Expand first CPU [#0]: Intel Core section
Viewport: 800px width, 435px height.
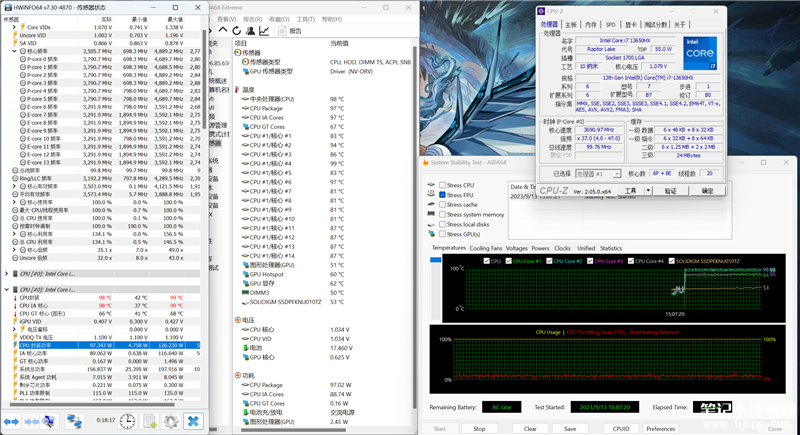pyautogui.click(x=7, y=274)
